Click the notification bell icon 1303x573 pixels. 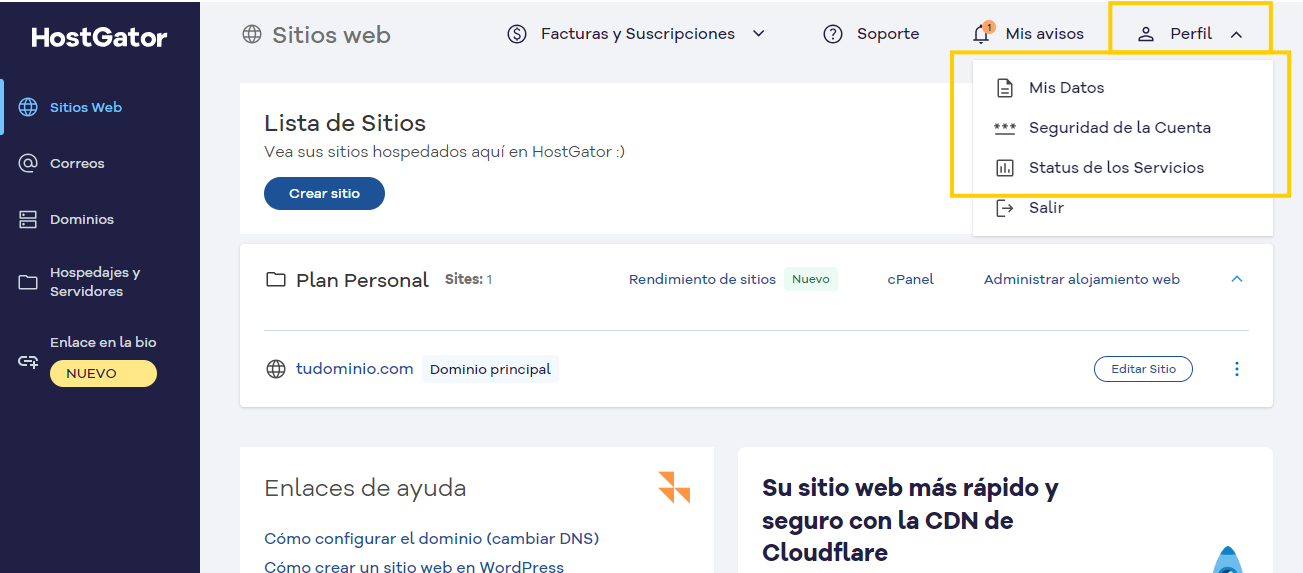pos(982,34)
